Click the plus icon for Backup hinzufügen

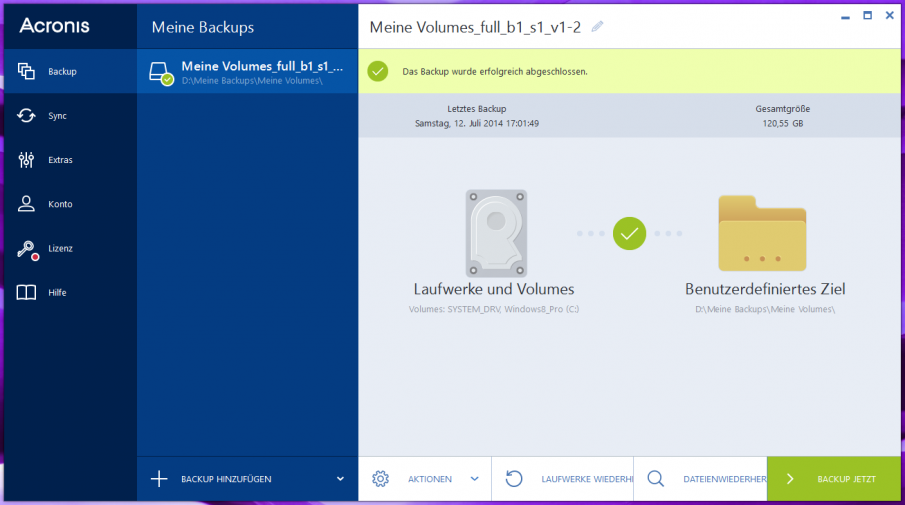pos(159,479)
